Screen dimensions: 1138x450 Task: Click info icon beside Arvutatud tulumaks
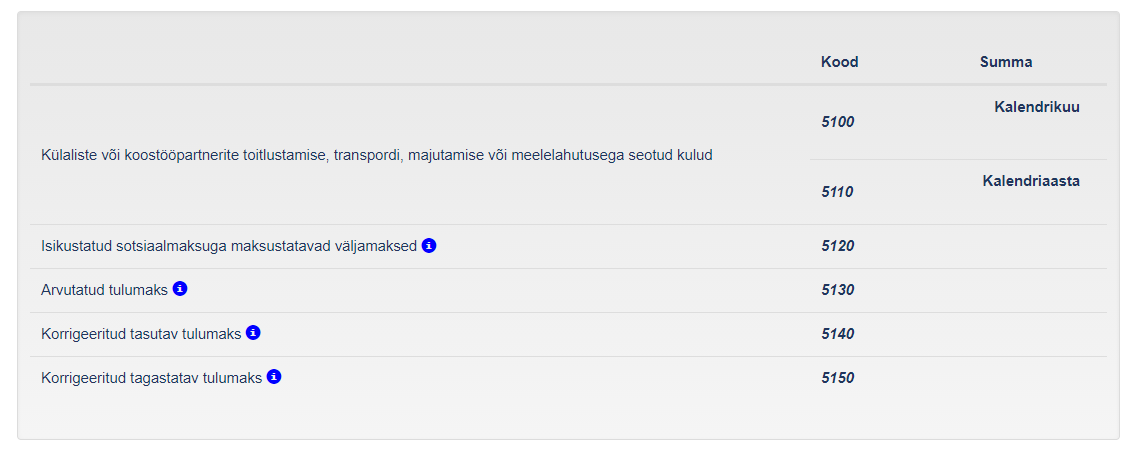[x=180, y=289]
